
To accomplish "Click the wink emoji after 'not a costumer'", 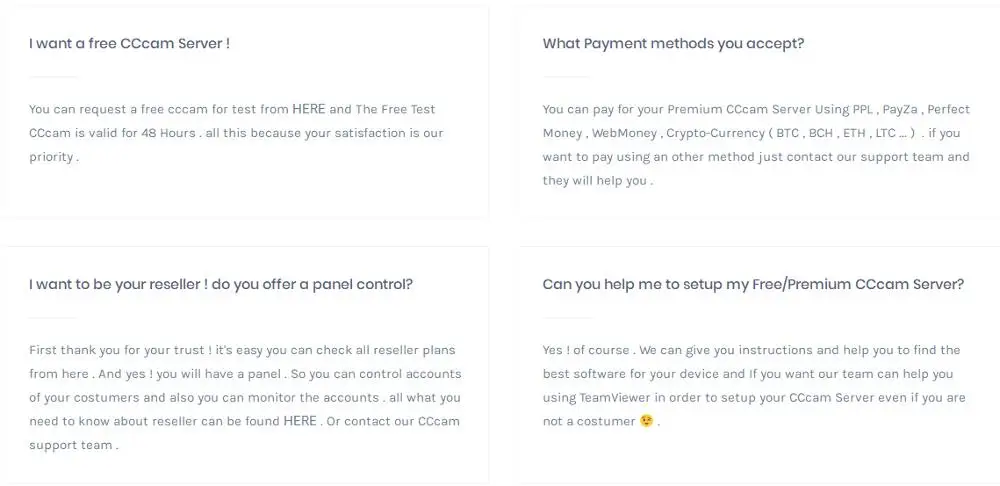I will click(647, 421).
